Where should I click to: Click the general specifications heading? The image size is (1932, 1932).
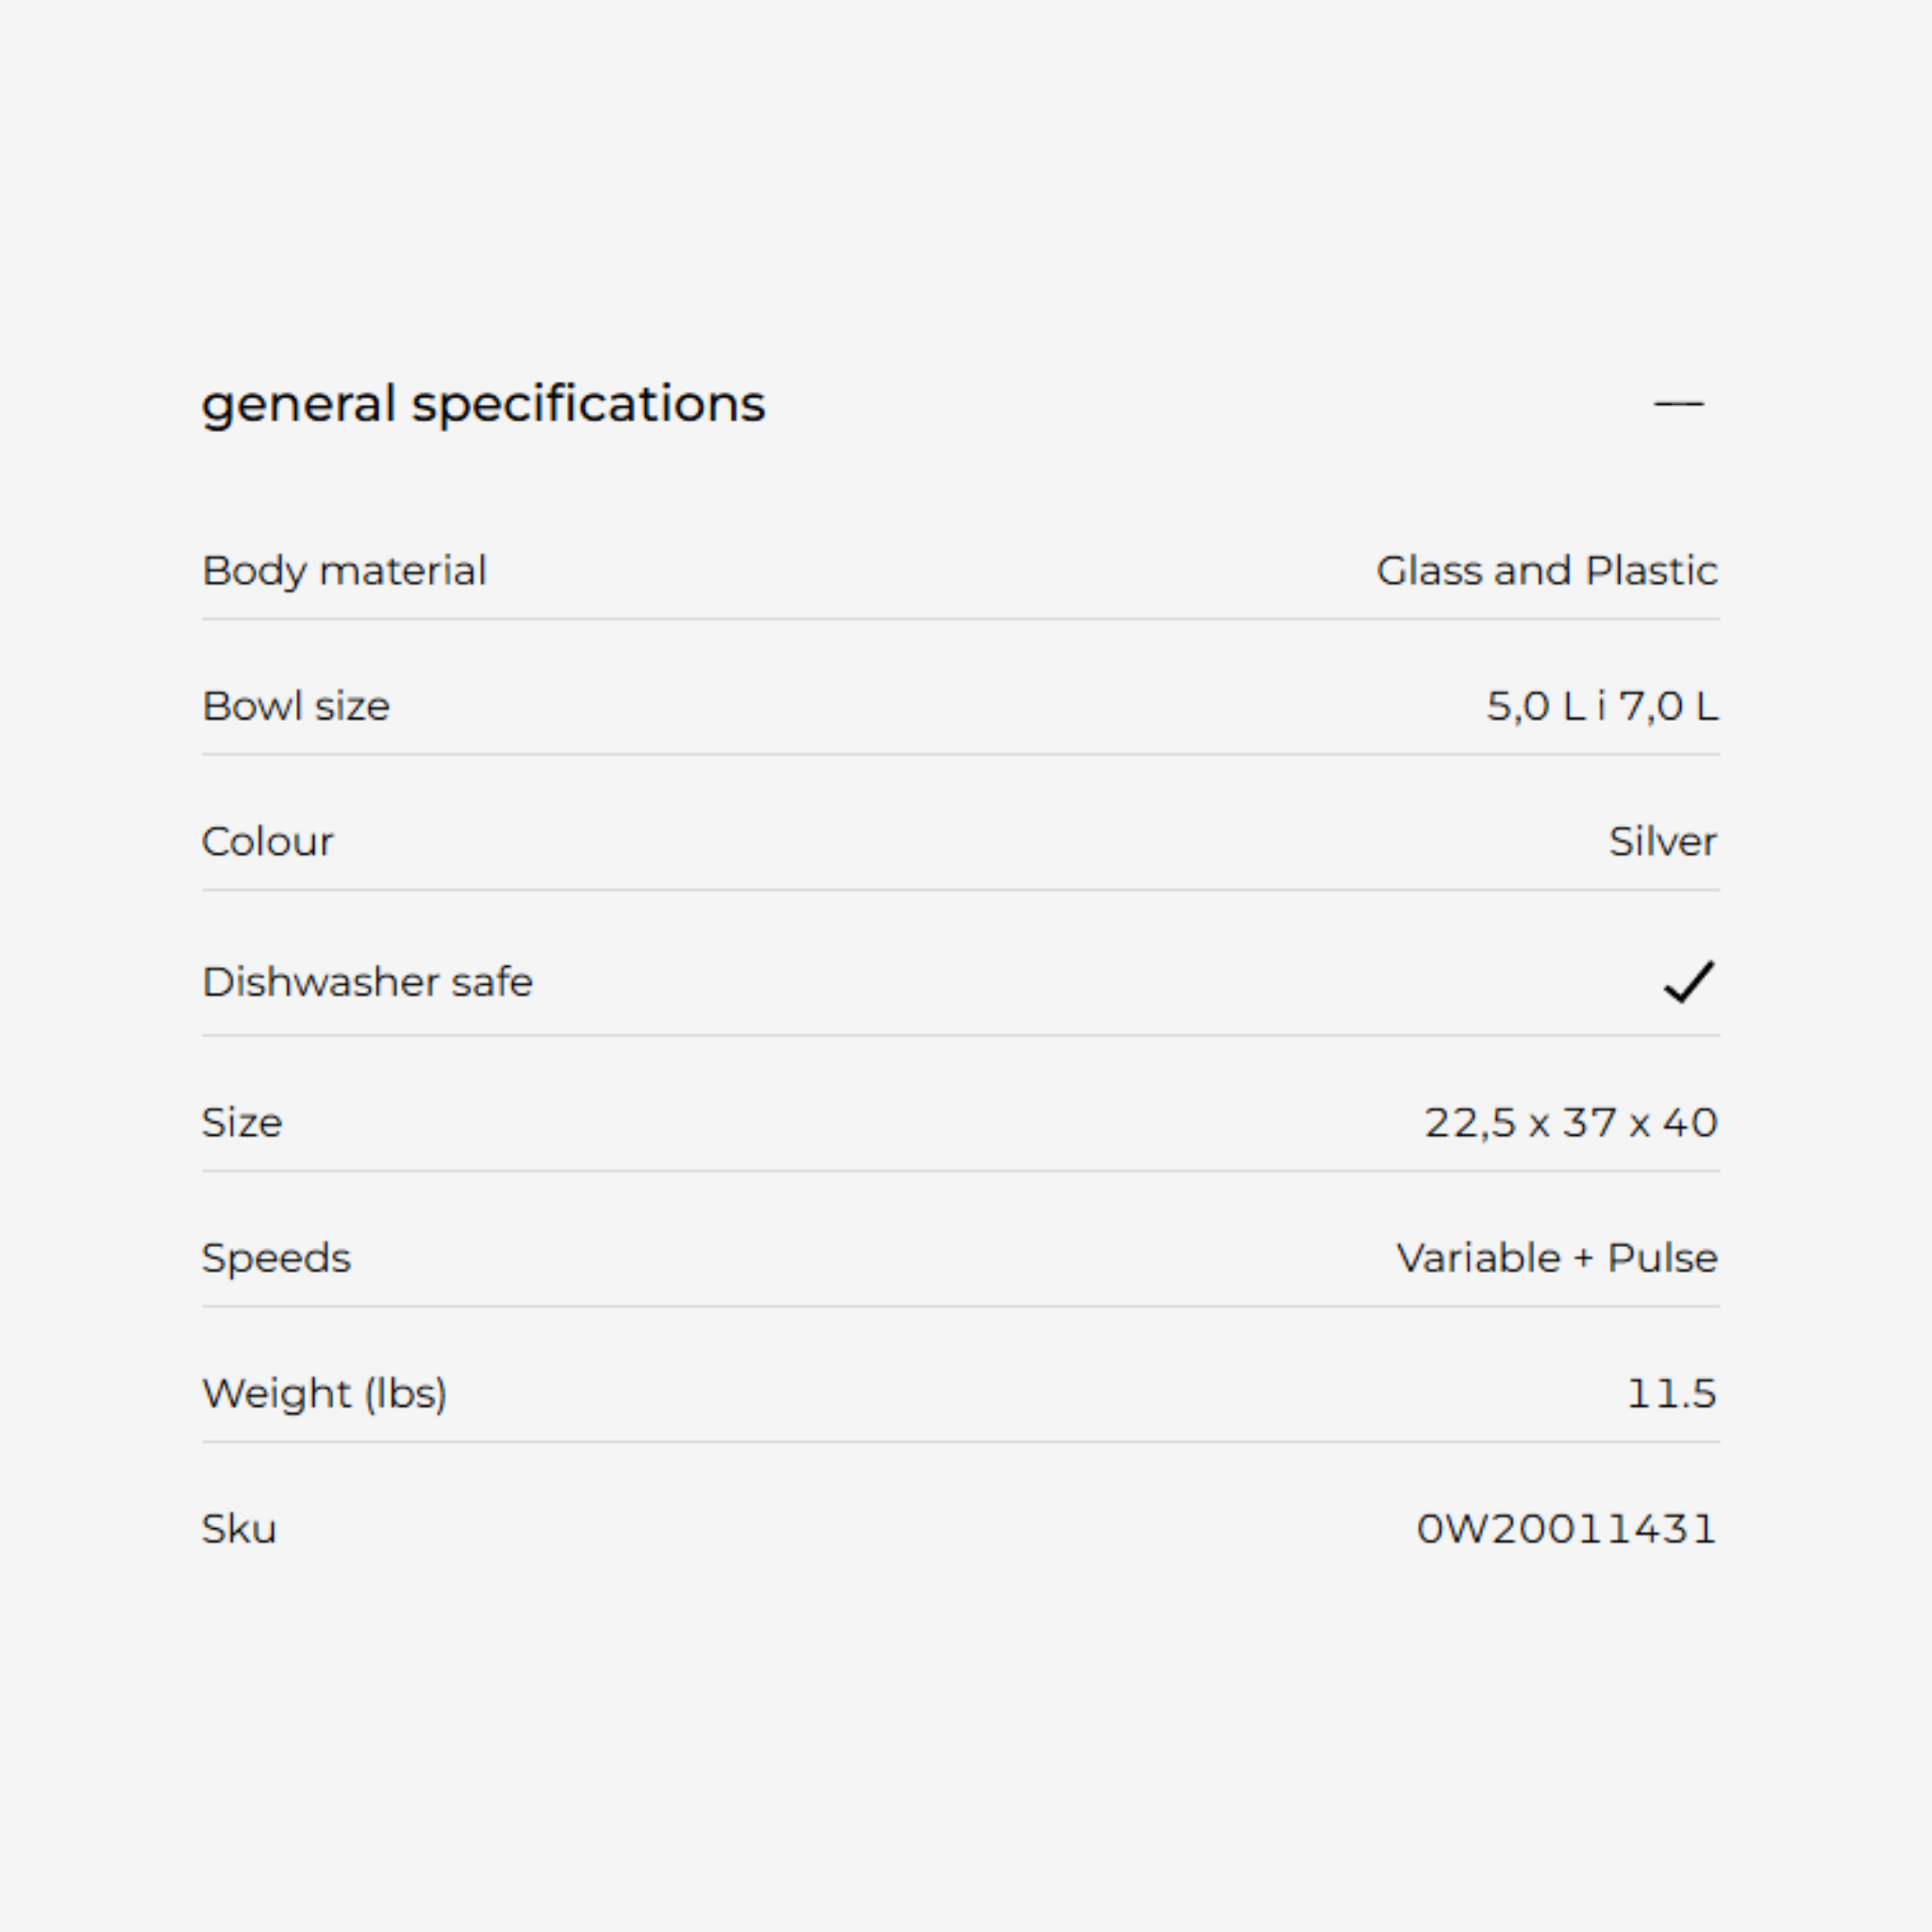[x=483, y=404]
